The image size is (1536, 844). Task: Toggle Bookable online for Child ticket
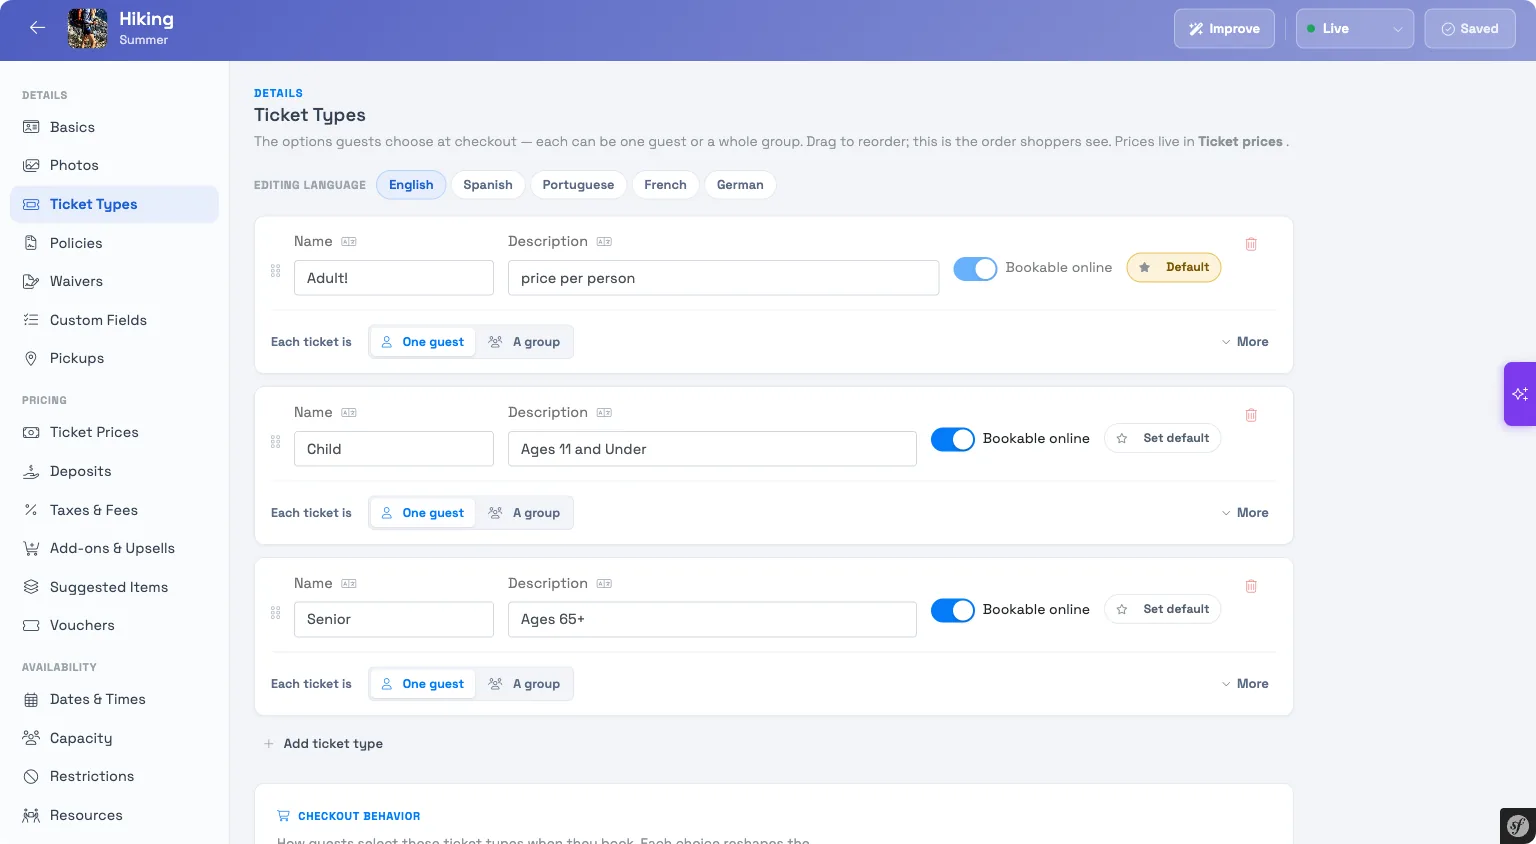click(x=953, y=439)
